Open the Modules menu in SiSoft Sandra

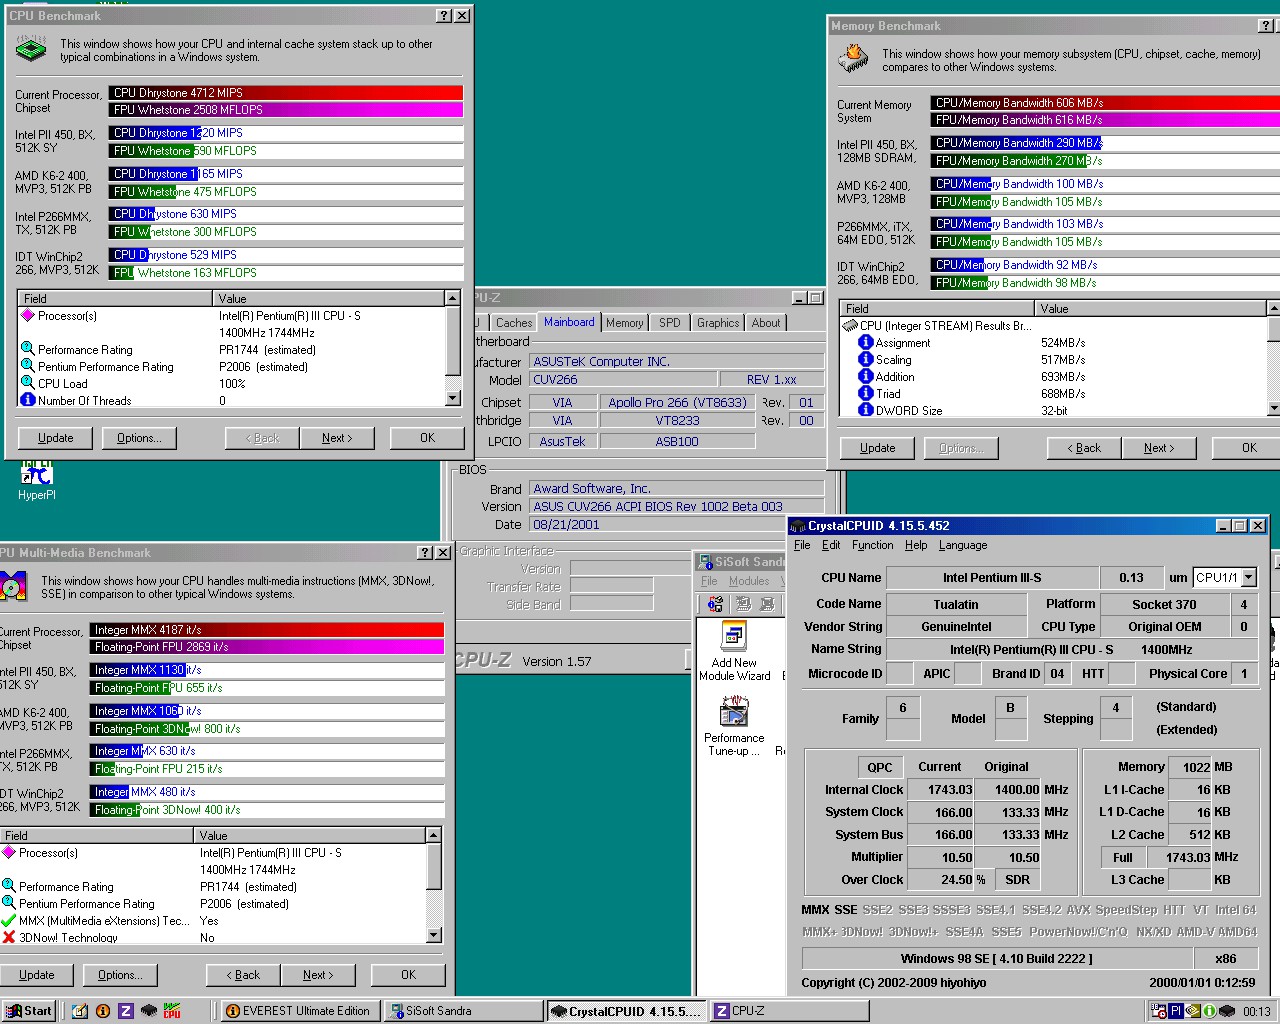click(x=749, y=581)
